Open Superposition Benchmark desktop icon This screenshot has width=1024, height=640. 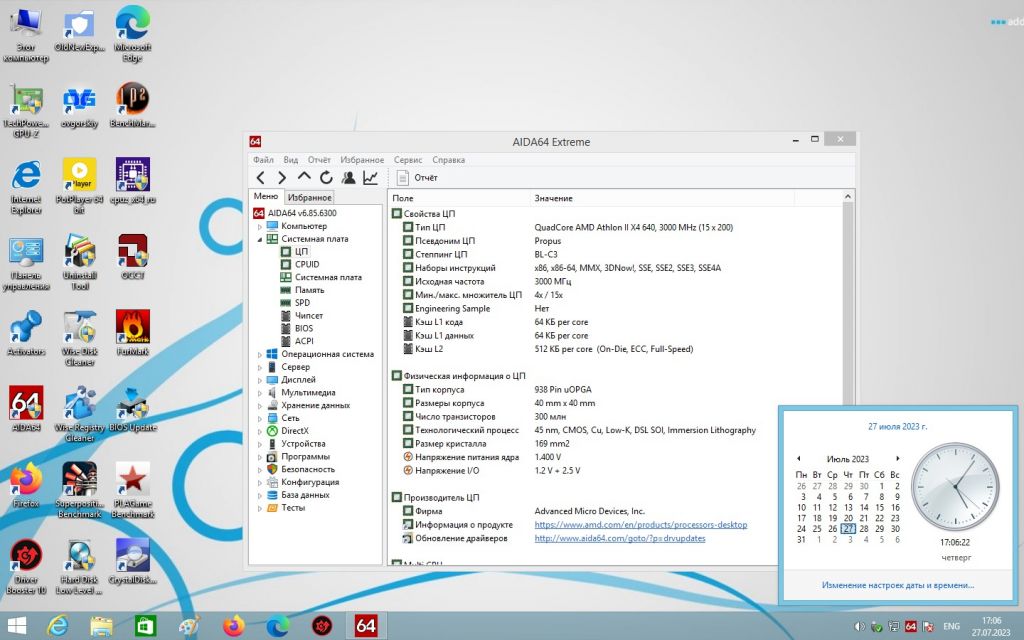coord(79,490)
